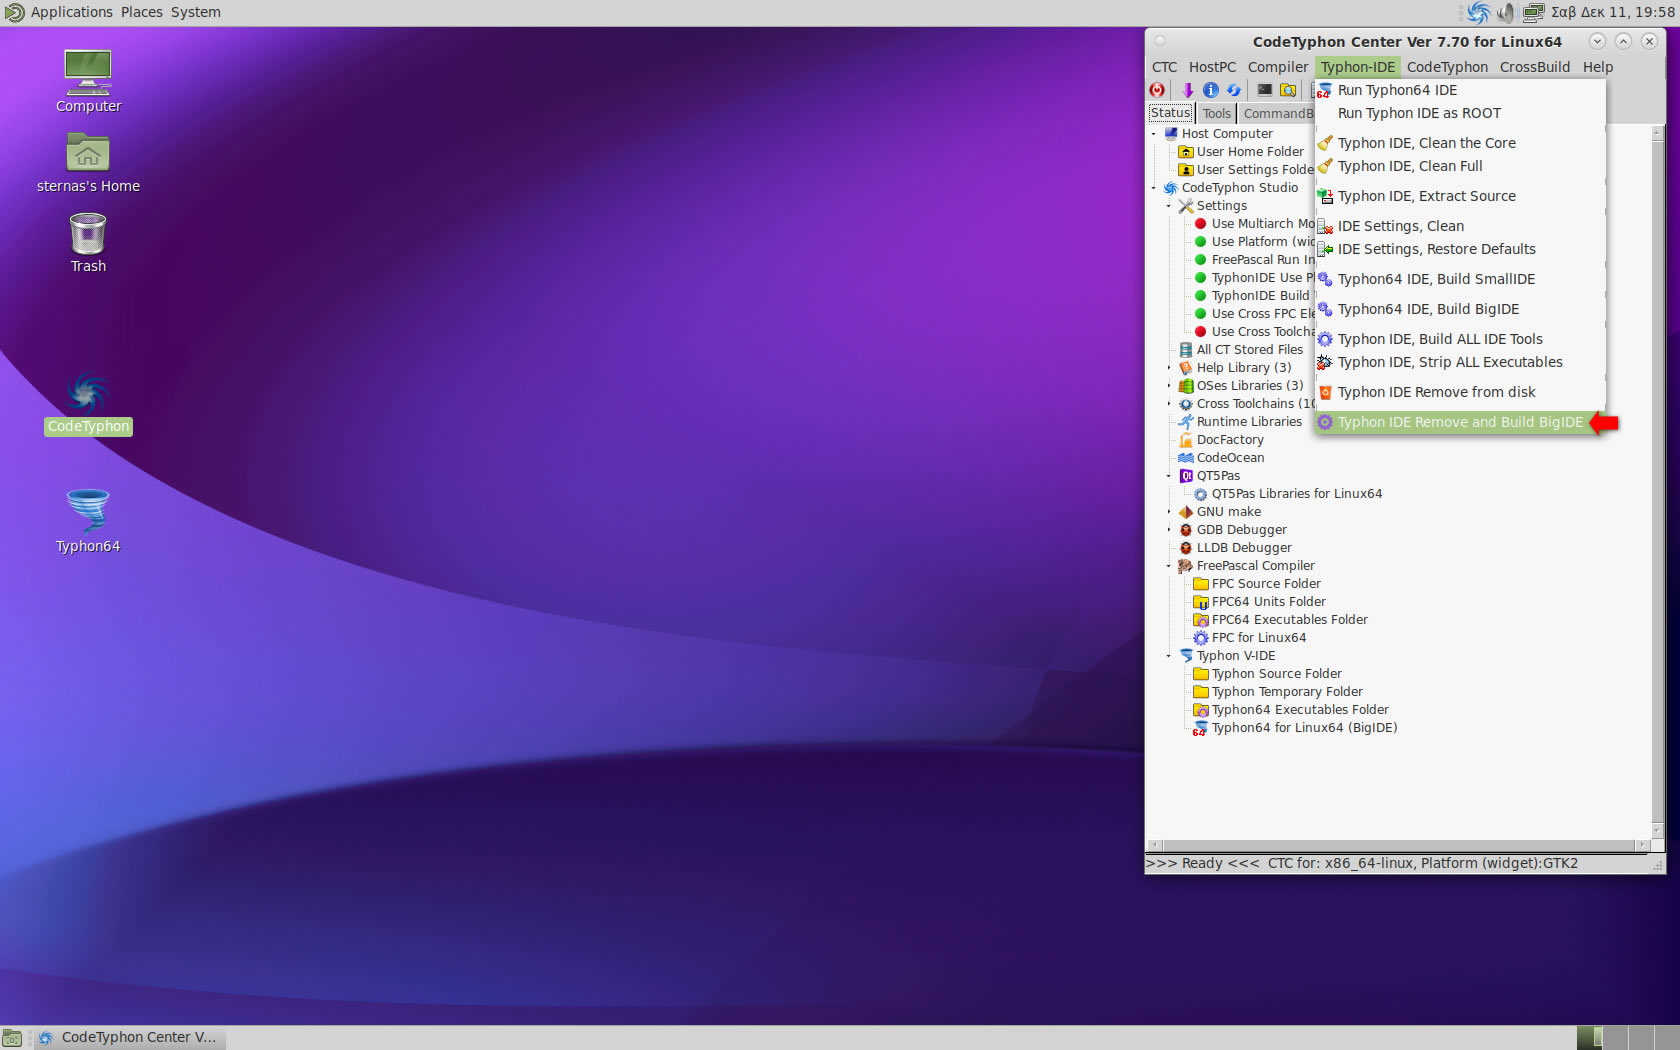Toggle the Use Multiarch setting indicator
The image size is (1680, 1050).
[x=1201, y=224]
